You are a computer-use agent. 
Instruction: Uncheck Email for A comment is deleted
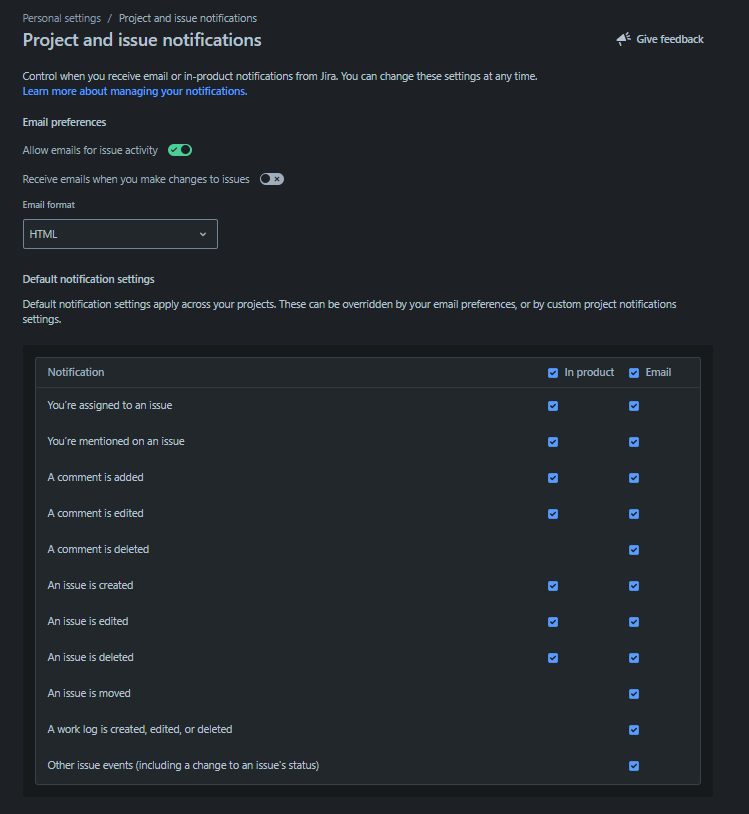coord(634,550)
